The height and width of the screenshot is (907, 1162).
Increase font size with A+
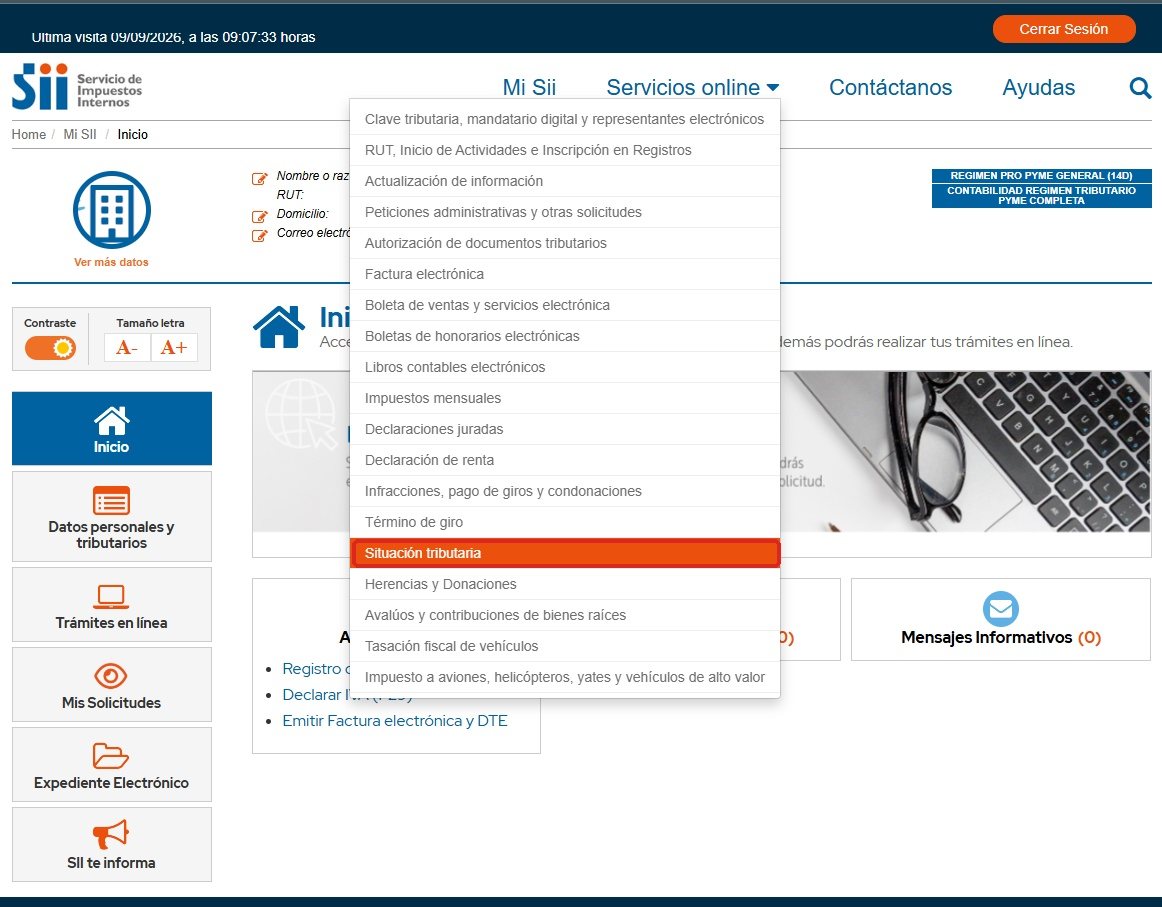(x=174, y=348)
